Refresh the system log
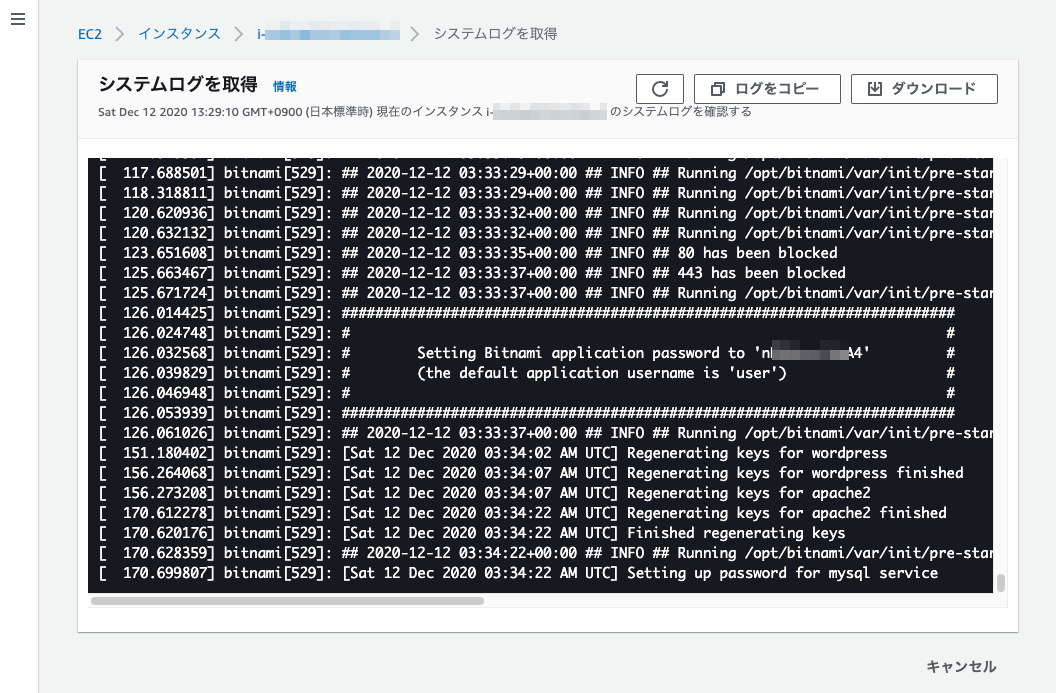Screen dimensions: 1056x693 (x=659, y=89)
